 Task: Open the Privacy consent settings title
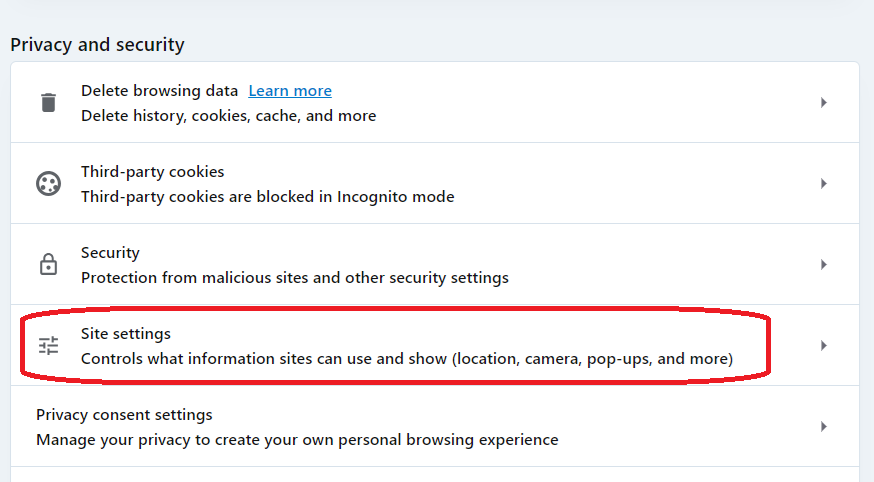(124, 415)
